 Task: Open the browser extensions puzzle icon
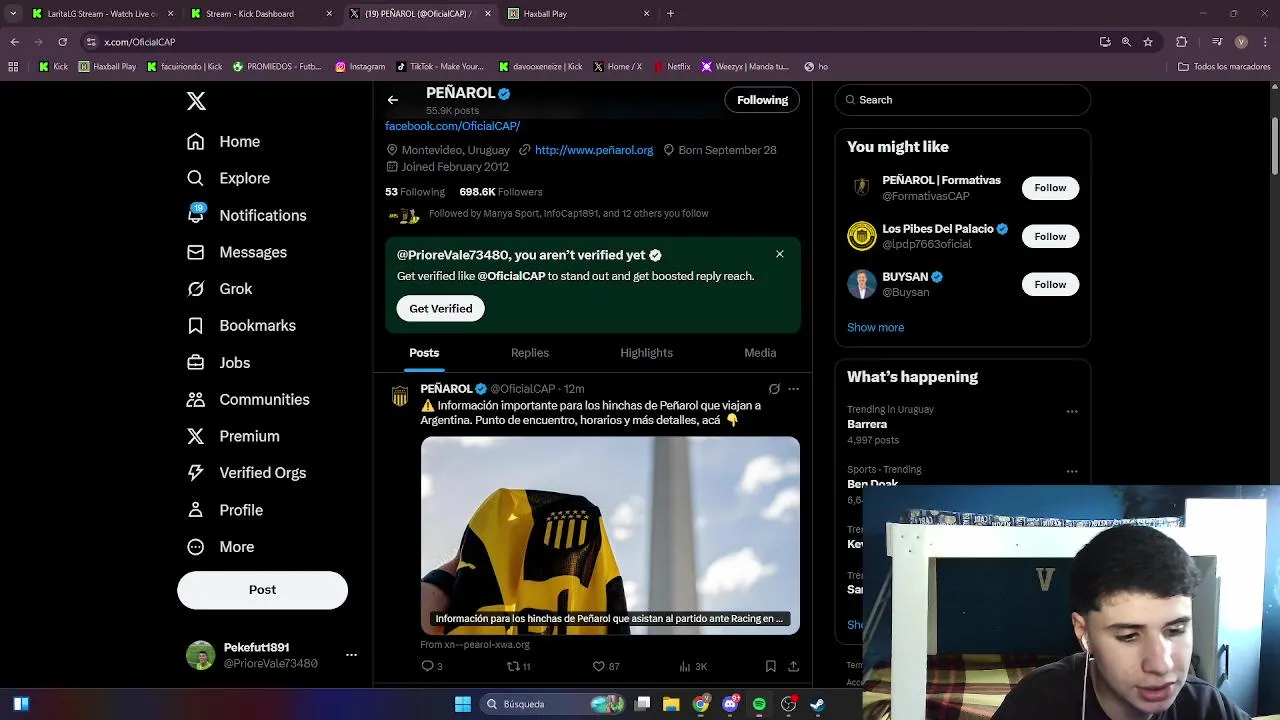coord(1181,42)
